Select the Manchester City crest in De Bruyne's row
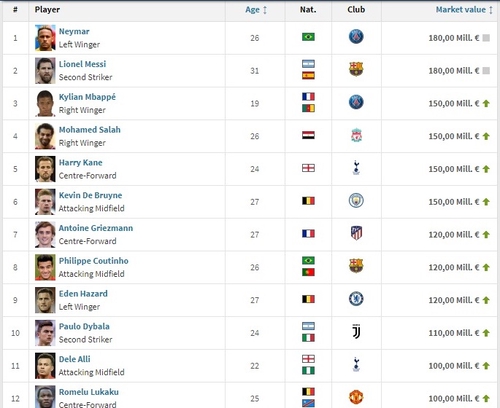 coord(356,201)
